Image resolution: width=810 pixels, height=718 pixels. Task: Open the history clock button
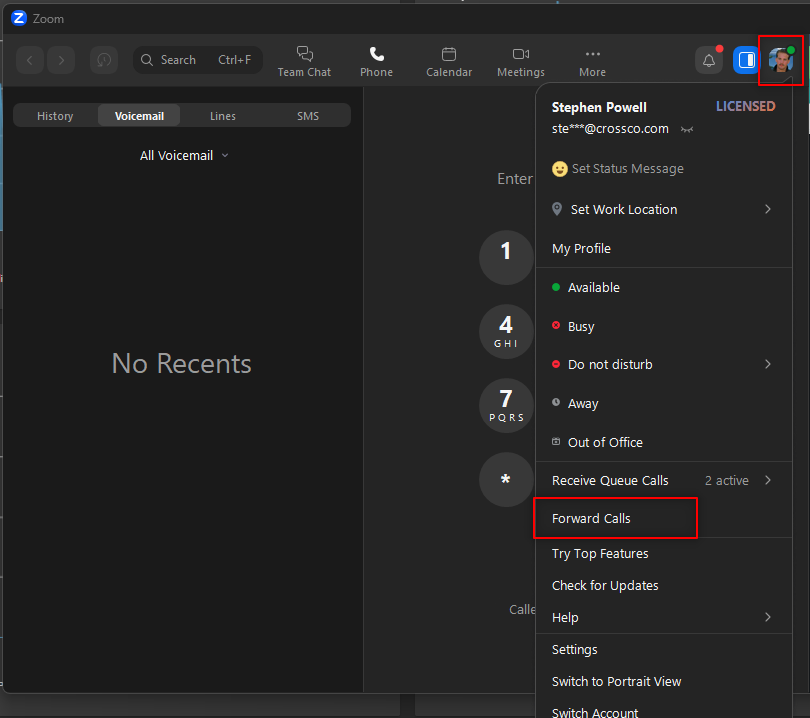point(104,60)
